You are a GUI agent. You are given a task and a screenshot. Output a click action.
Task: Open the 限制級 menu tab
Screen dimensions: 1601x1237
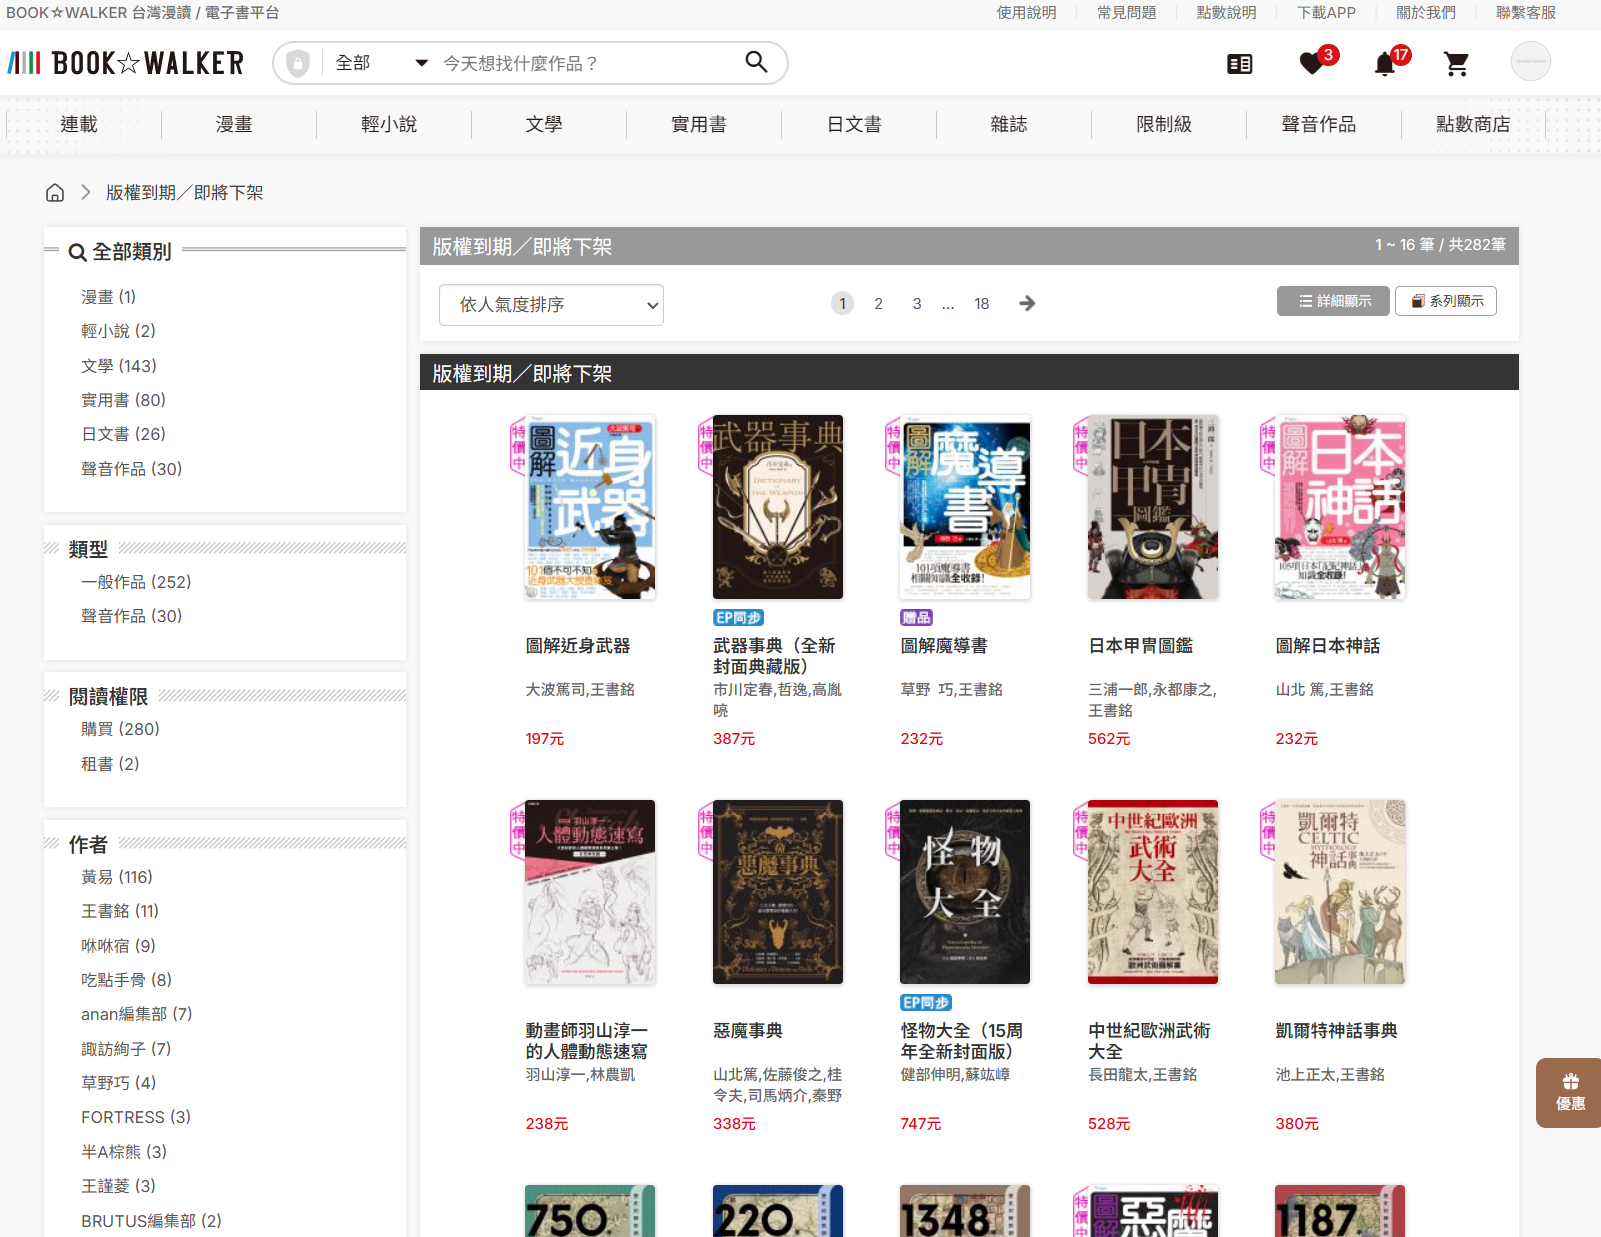pyautogui.click(x=1164, y=124)
